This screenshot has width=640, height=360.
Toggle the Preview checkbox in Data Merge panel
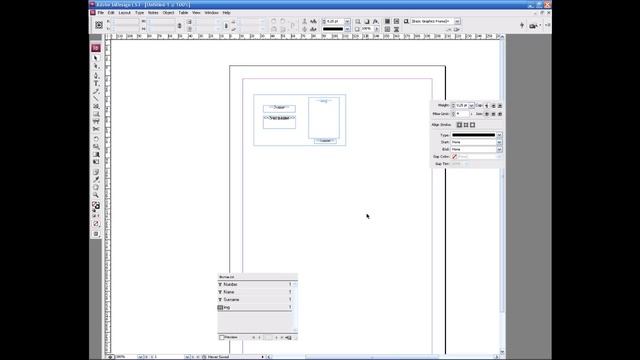click(222, 338)
